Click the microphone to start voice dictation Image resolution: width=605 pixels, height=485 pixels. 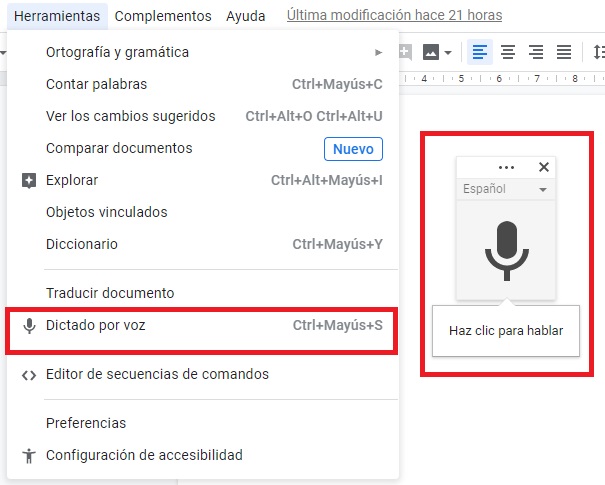[505, 250]
